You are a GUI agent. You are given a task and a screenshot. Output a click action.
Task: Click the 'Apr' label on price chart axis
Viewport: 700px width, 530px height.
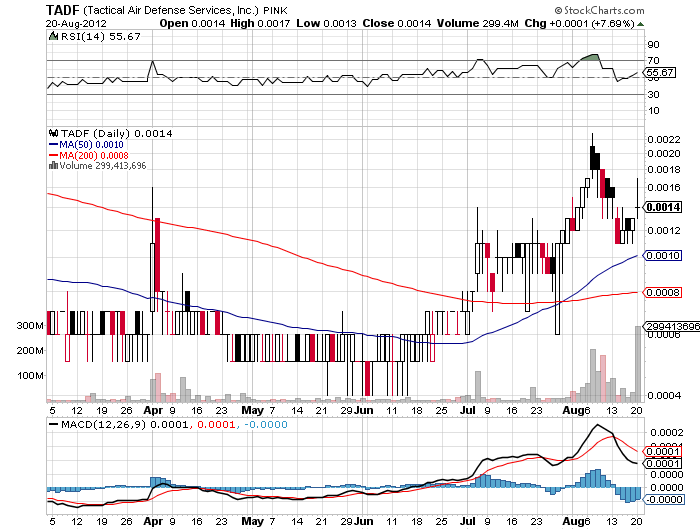153,410
